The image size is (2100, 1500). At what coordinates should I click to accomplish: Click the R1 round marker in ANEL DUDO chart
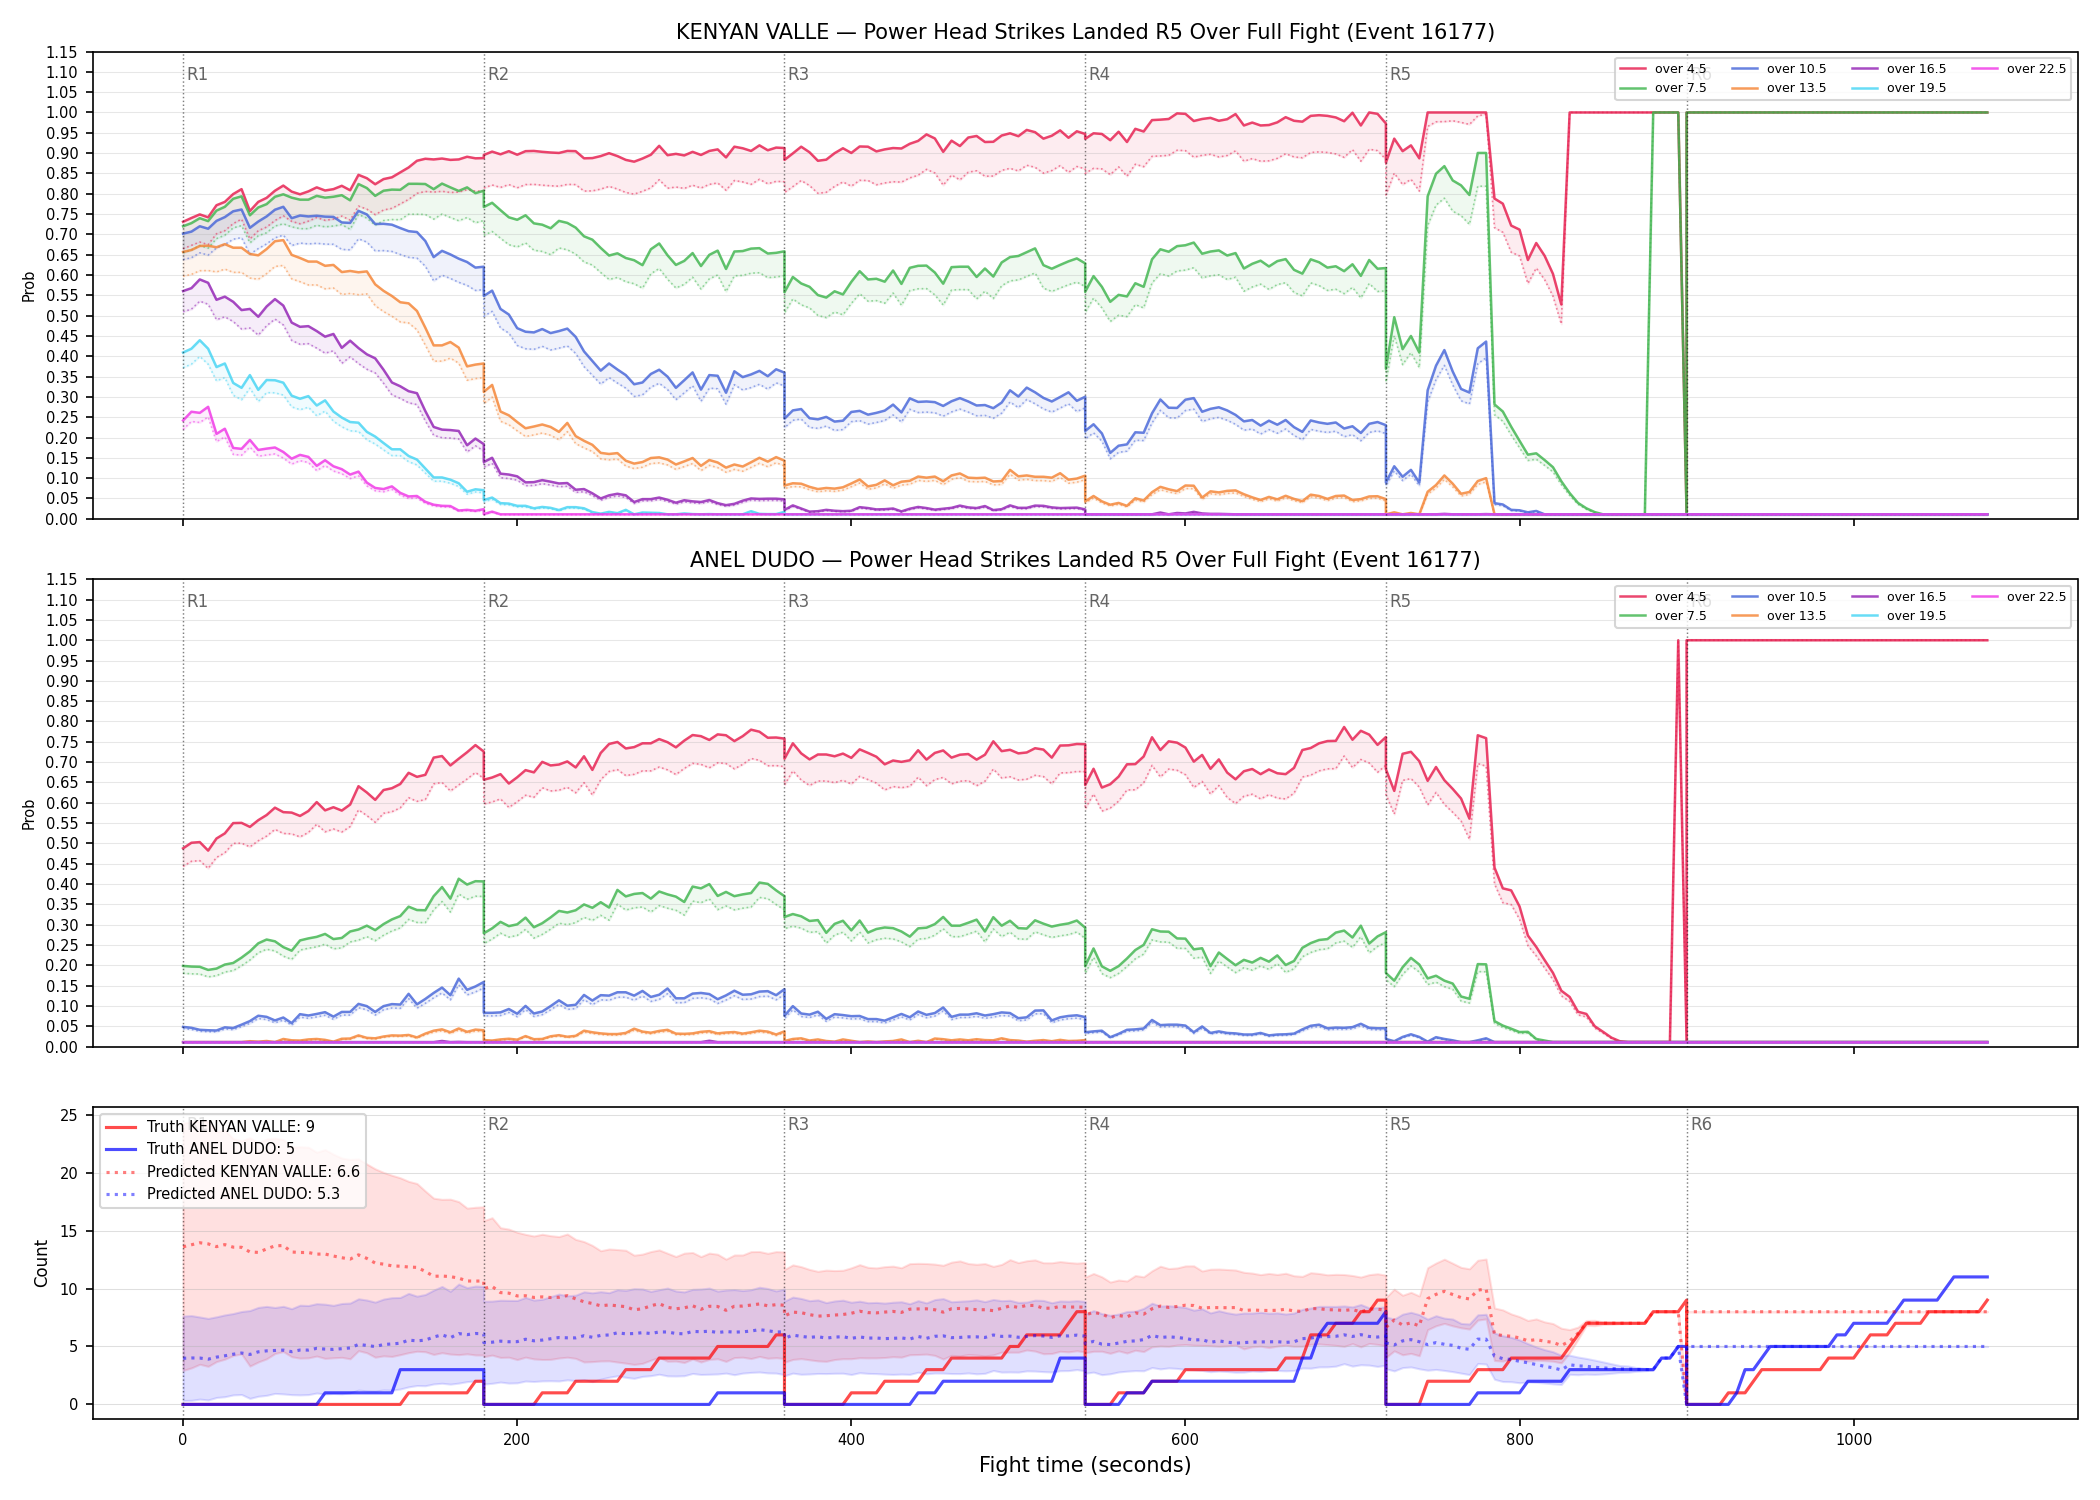click(197, 601)
